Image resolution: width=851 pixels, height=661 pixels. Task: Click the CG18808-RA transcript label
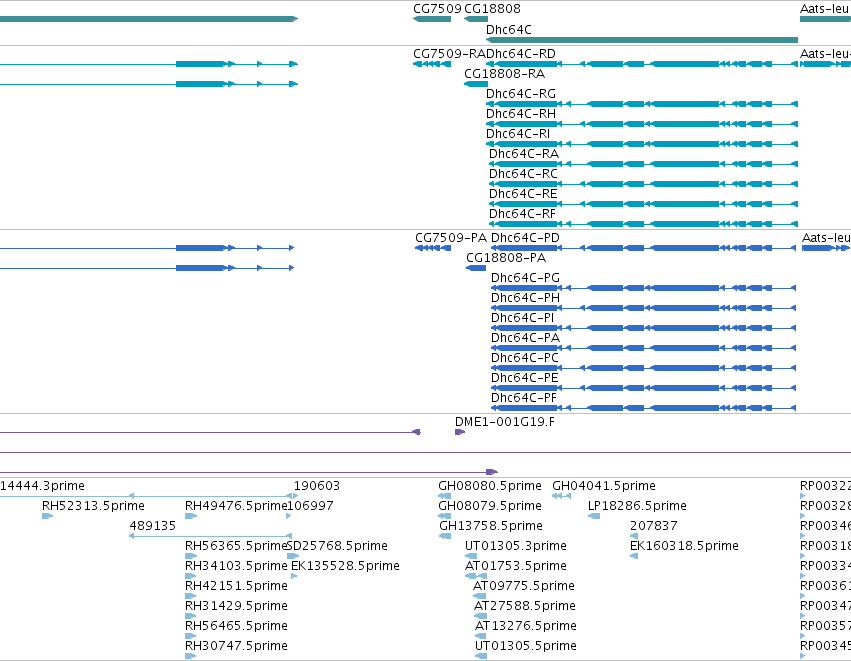[504, 74]
